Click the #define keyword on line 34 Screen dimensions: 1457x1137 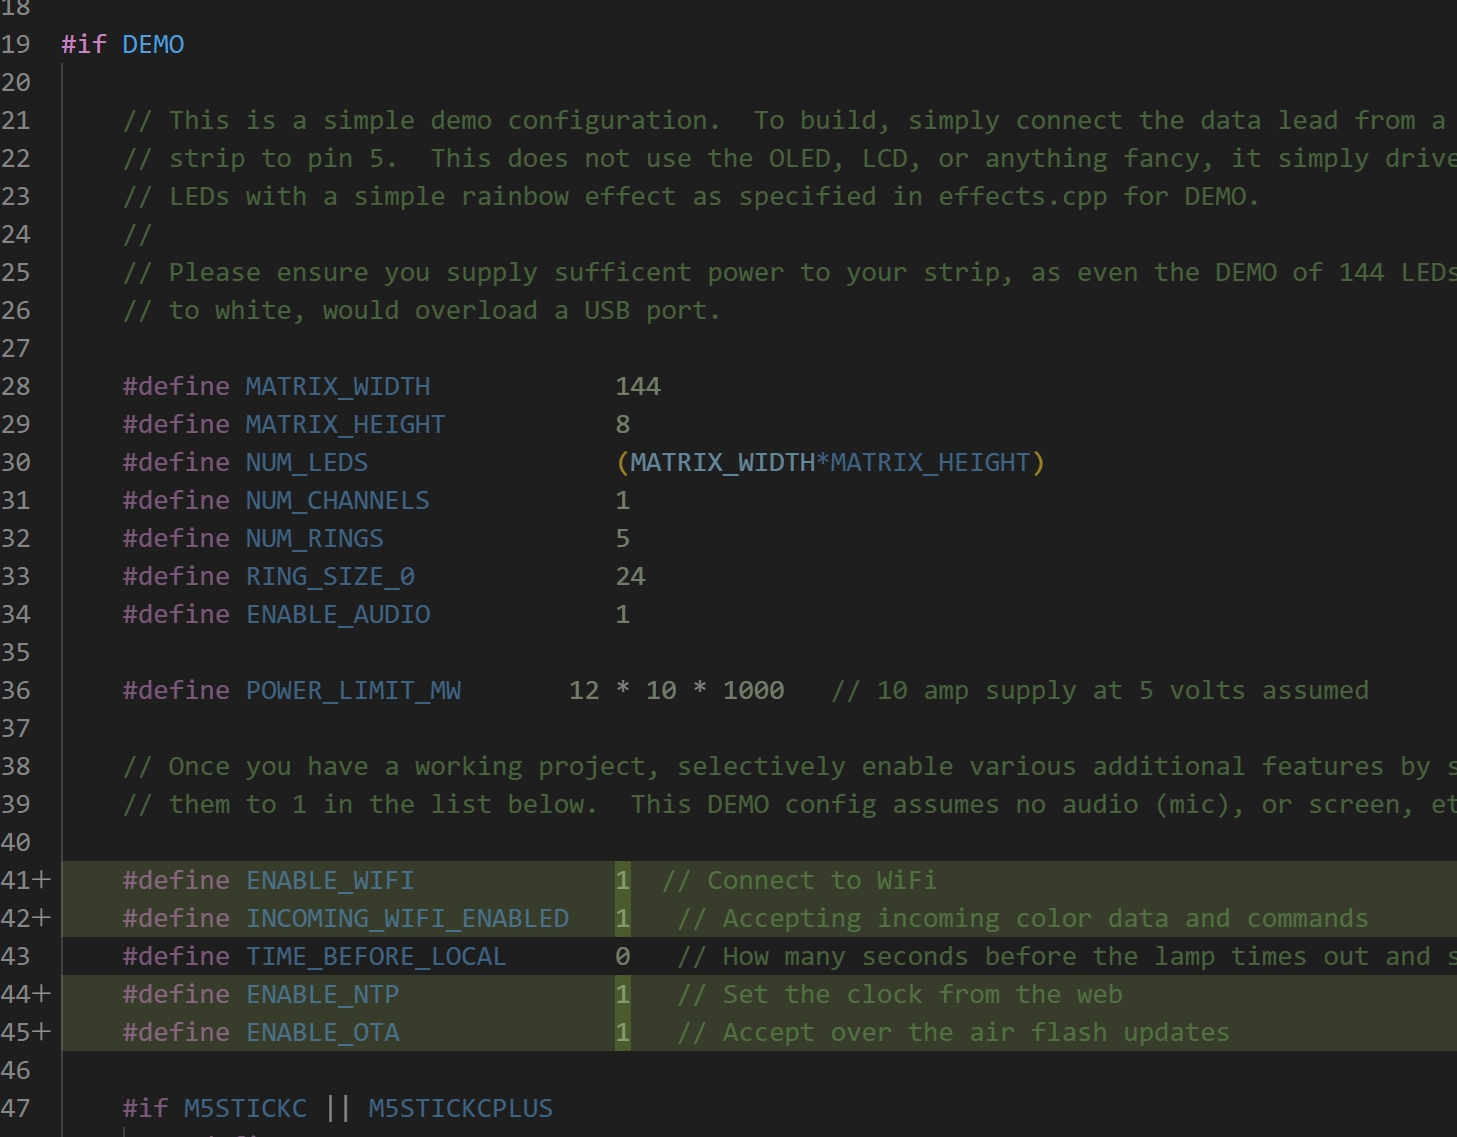[x=176, y=615]
